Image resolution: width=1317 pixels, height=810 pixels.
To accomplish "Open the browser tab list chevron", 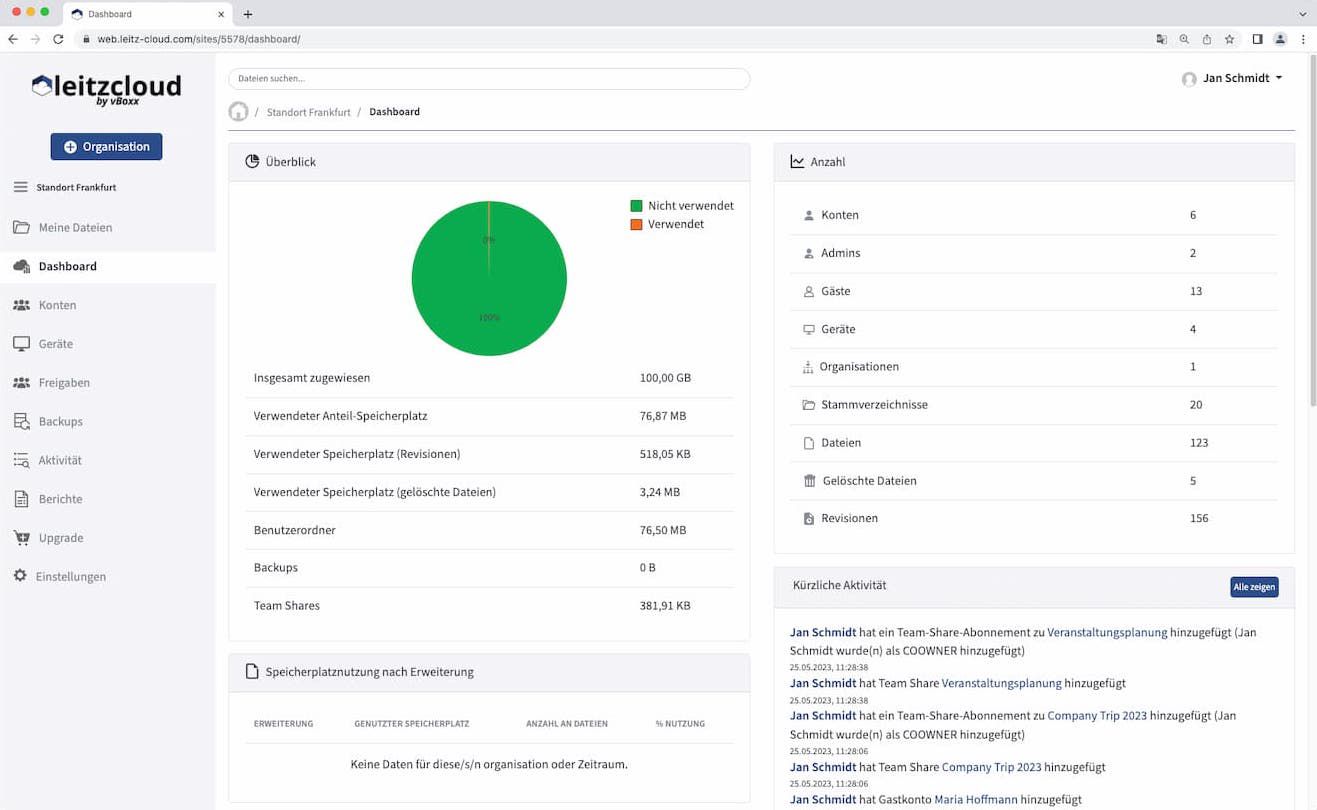I will (1302, 14).
